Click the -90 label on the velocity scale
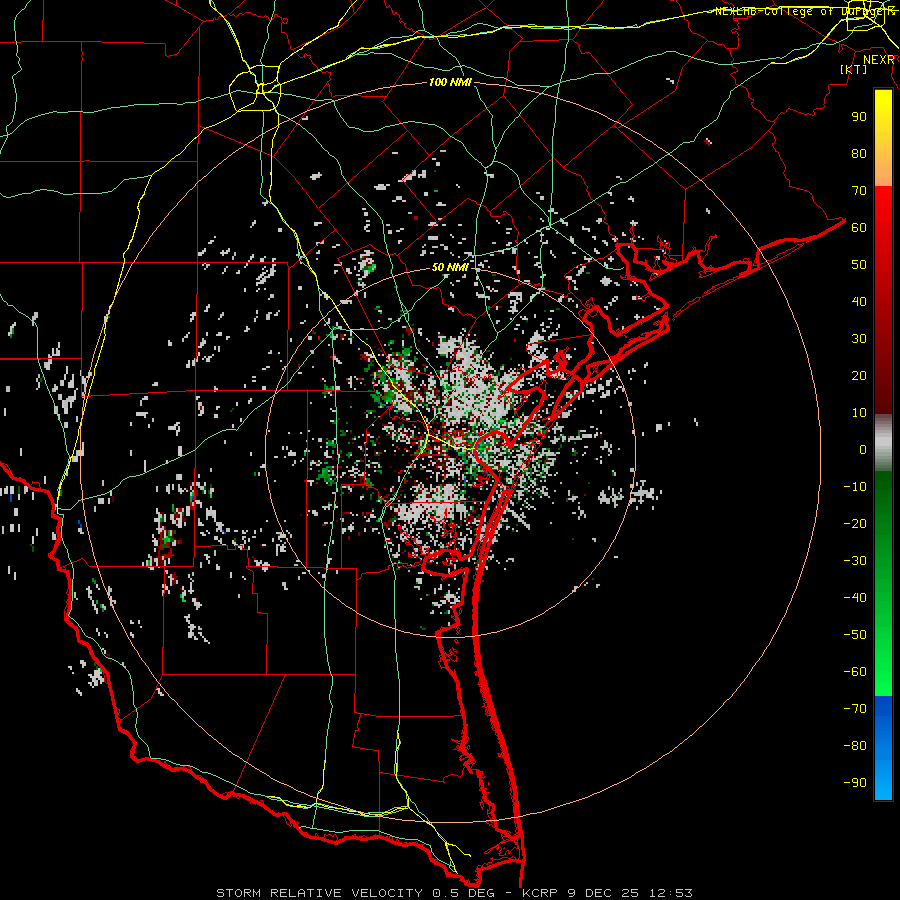Viewport: 900px width, 900px height. coord(855,783)
